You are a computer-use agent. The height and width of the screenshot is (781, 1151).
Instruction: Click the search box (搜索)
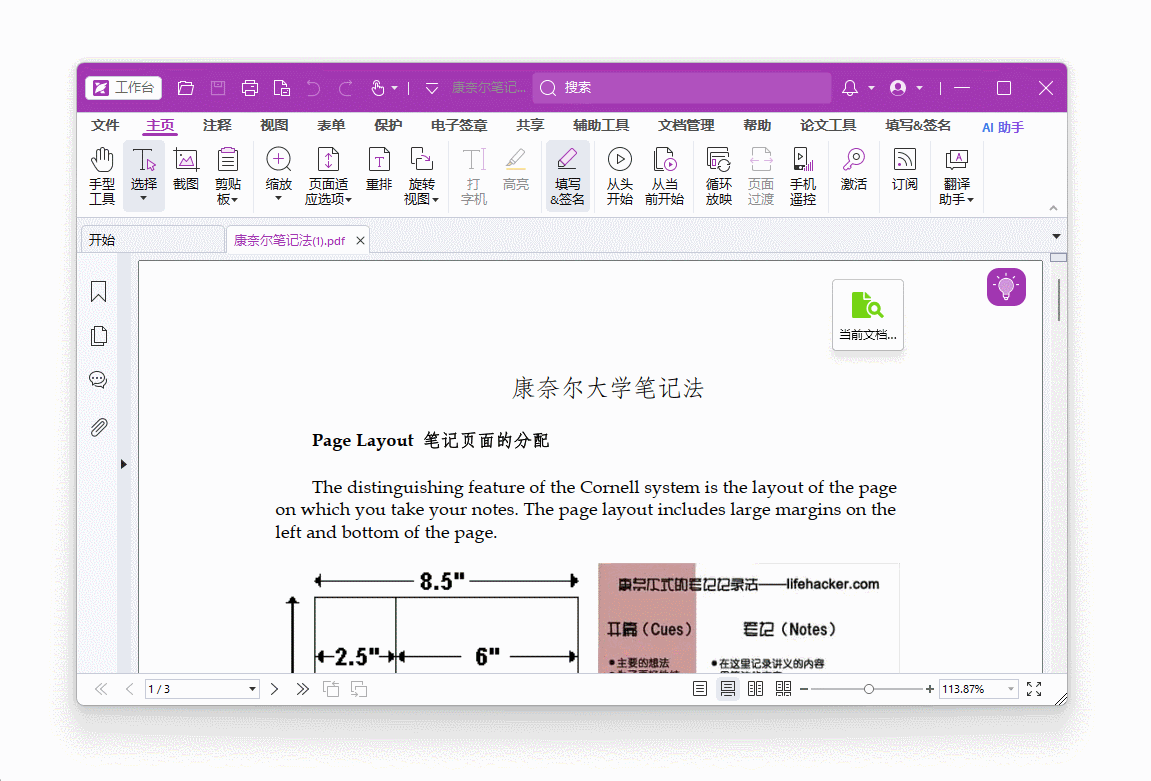[682, 88]
